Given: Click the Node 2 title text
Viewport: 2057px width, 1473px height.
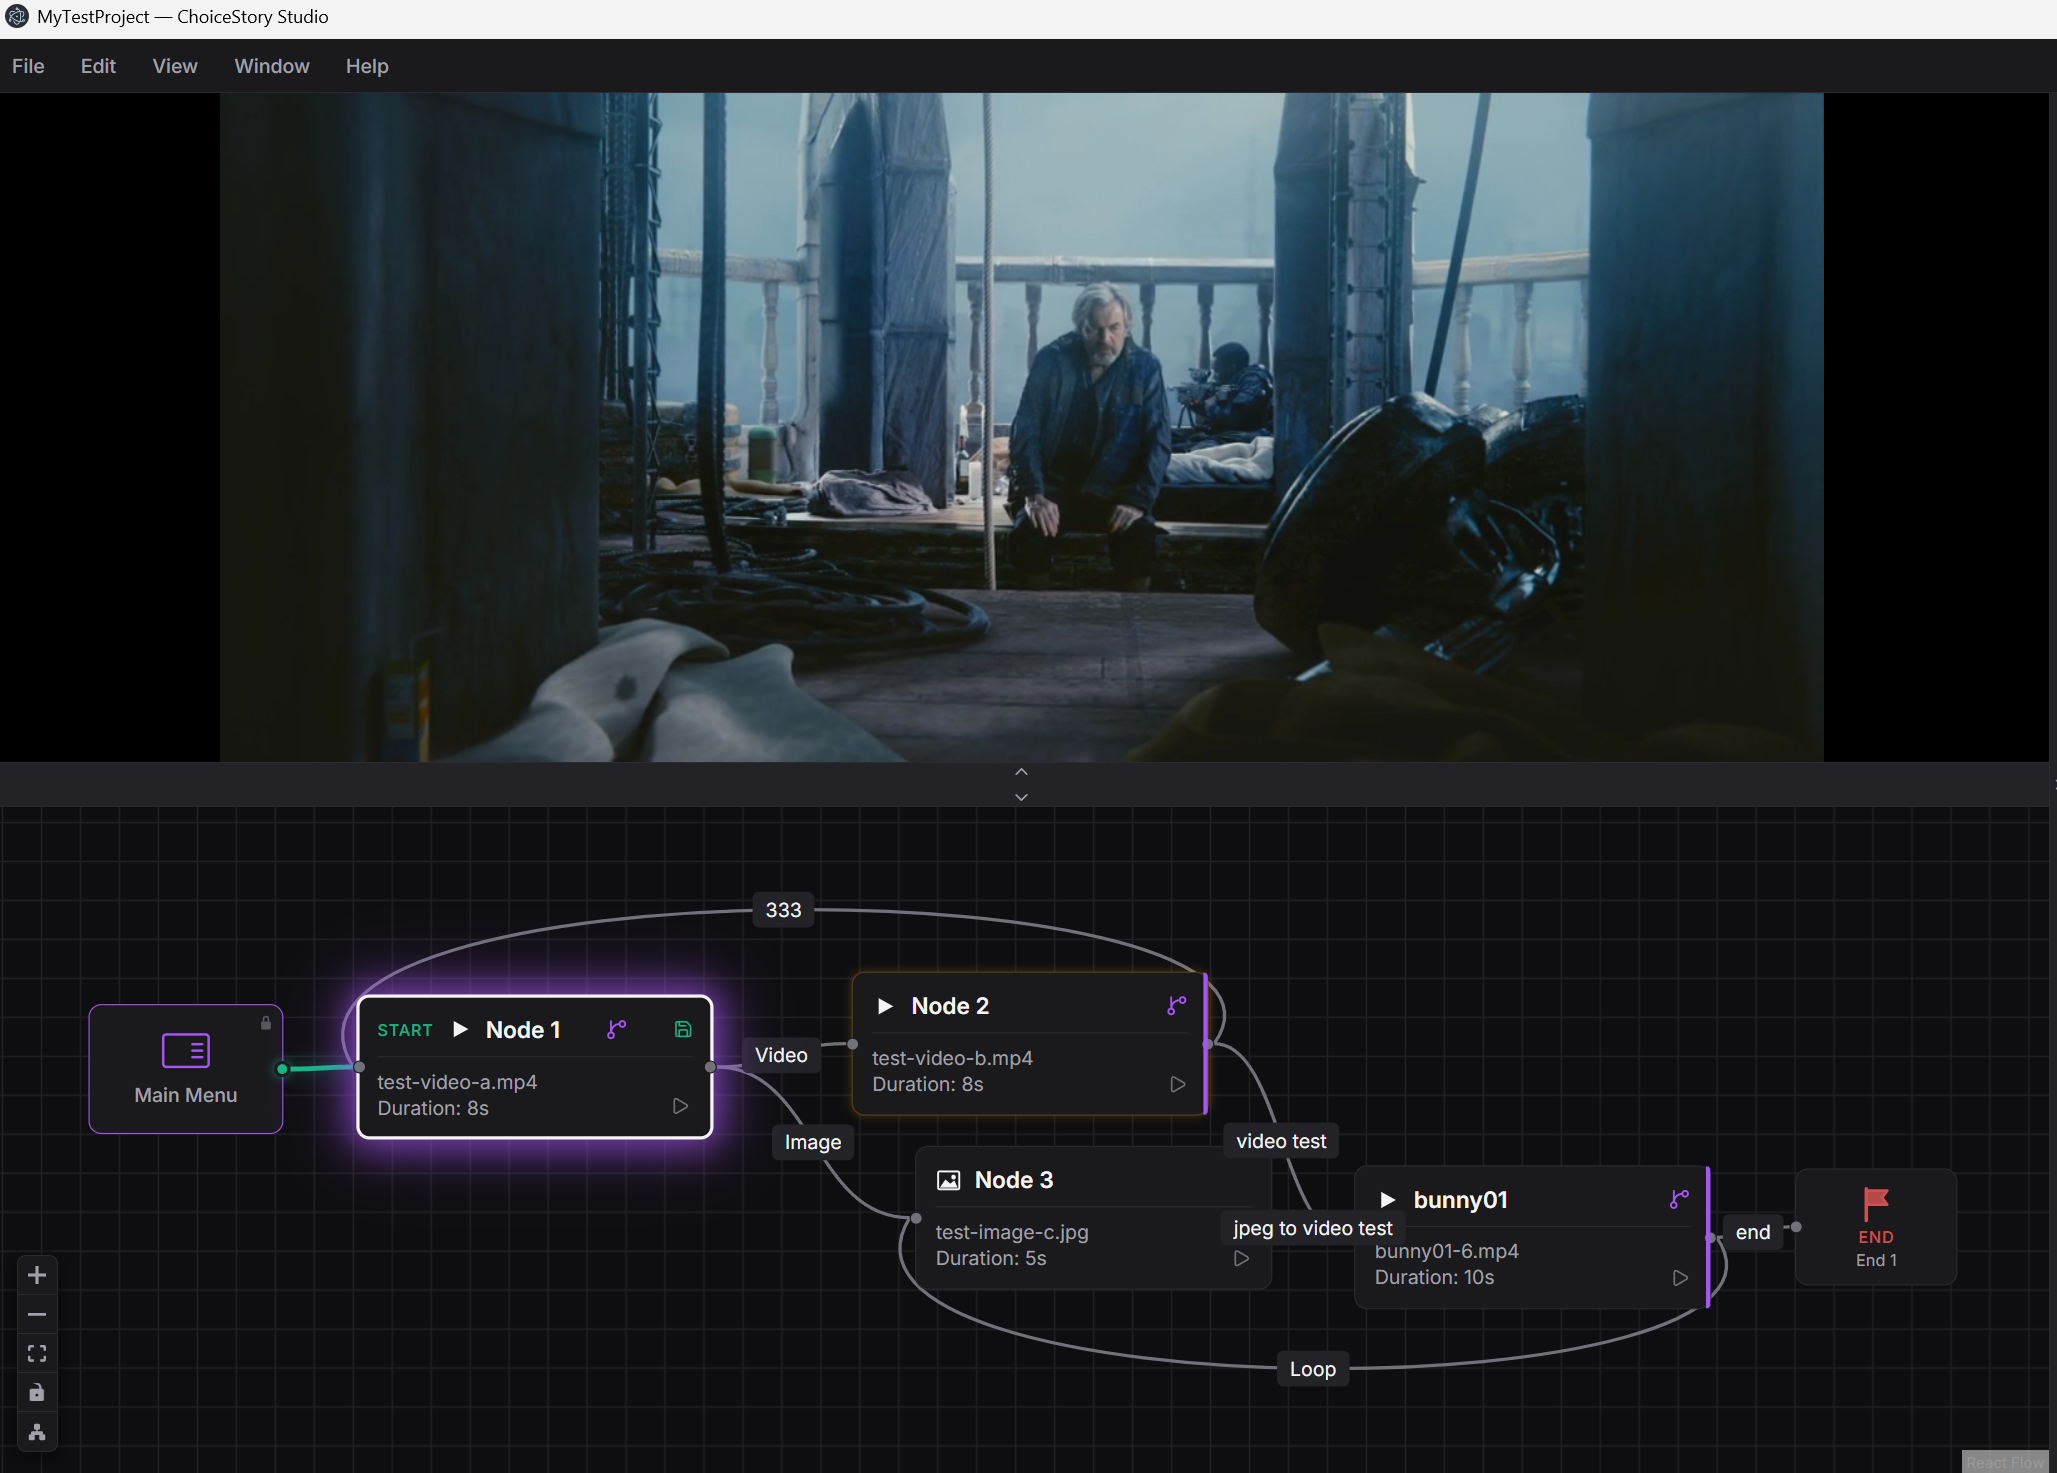Looking at the screenshot, I should (x=950, y=1006).
